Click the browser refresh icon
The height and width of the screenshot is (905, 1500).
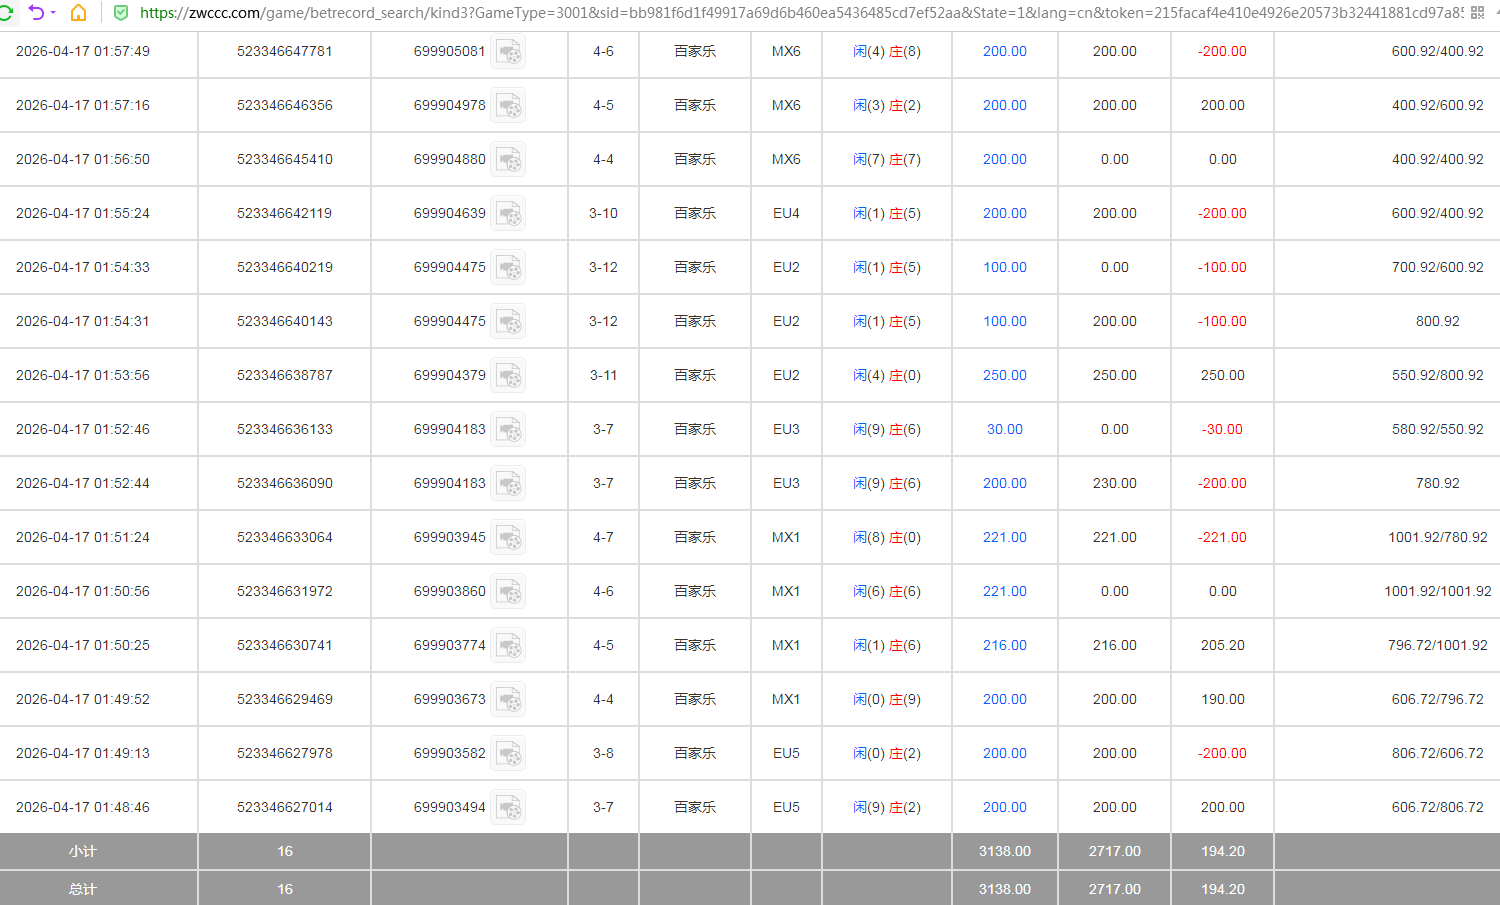coord(5,13)
